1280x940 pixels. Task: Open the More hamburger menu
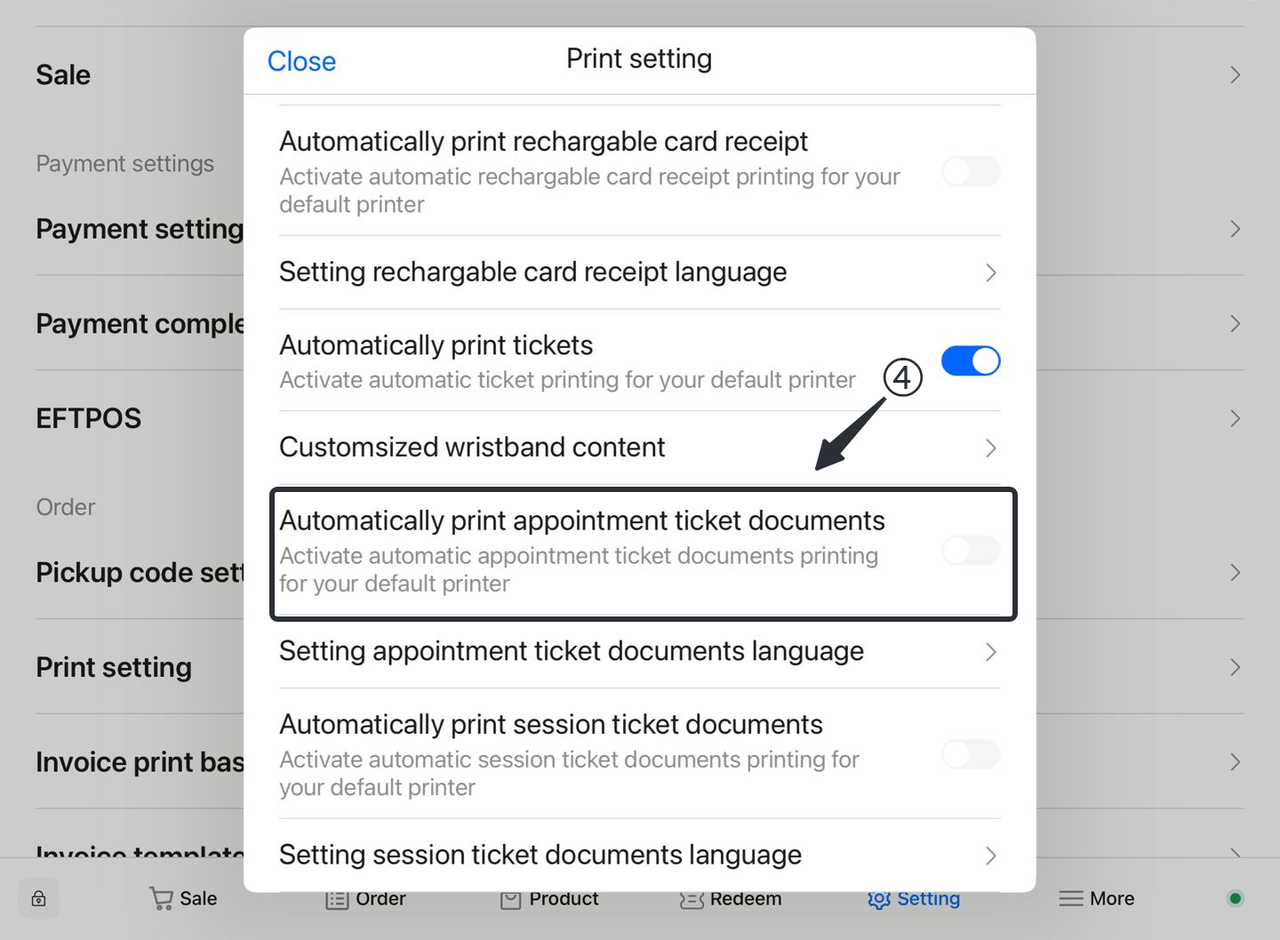(1071, 899)
